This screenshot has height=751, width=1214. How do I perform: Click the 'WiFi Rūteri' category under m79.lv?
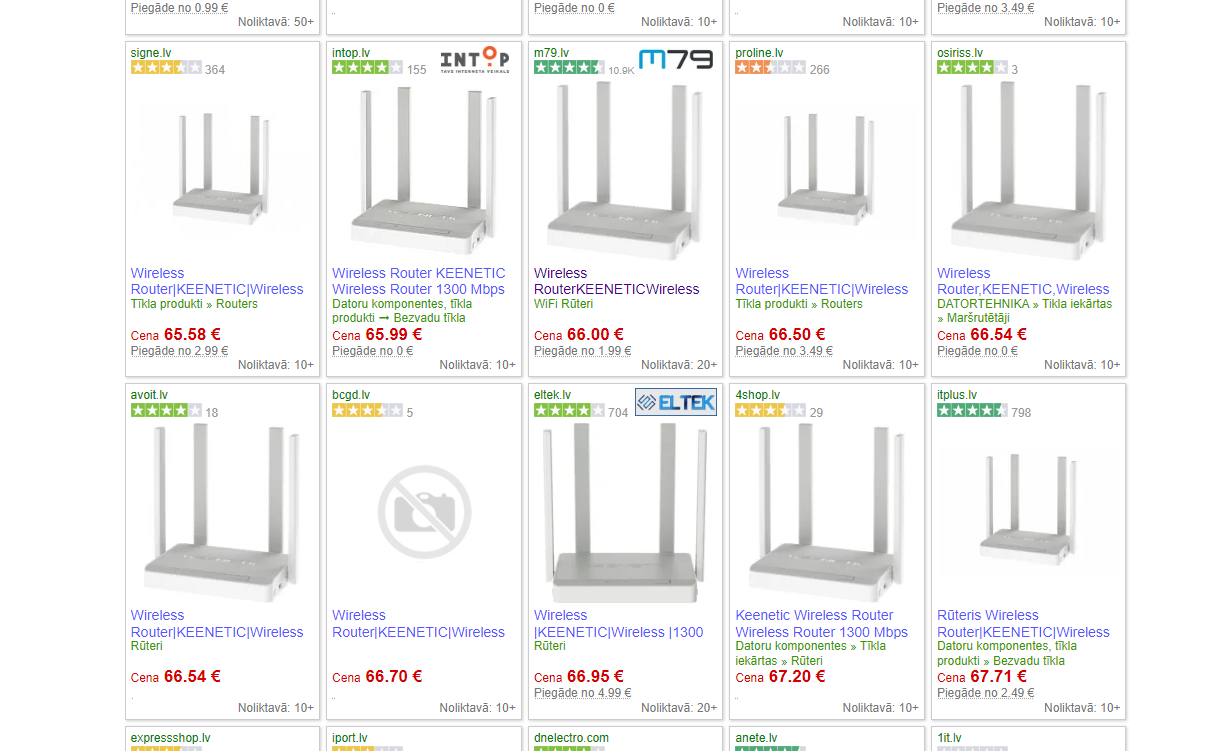tap(563, 304)
